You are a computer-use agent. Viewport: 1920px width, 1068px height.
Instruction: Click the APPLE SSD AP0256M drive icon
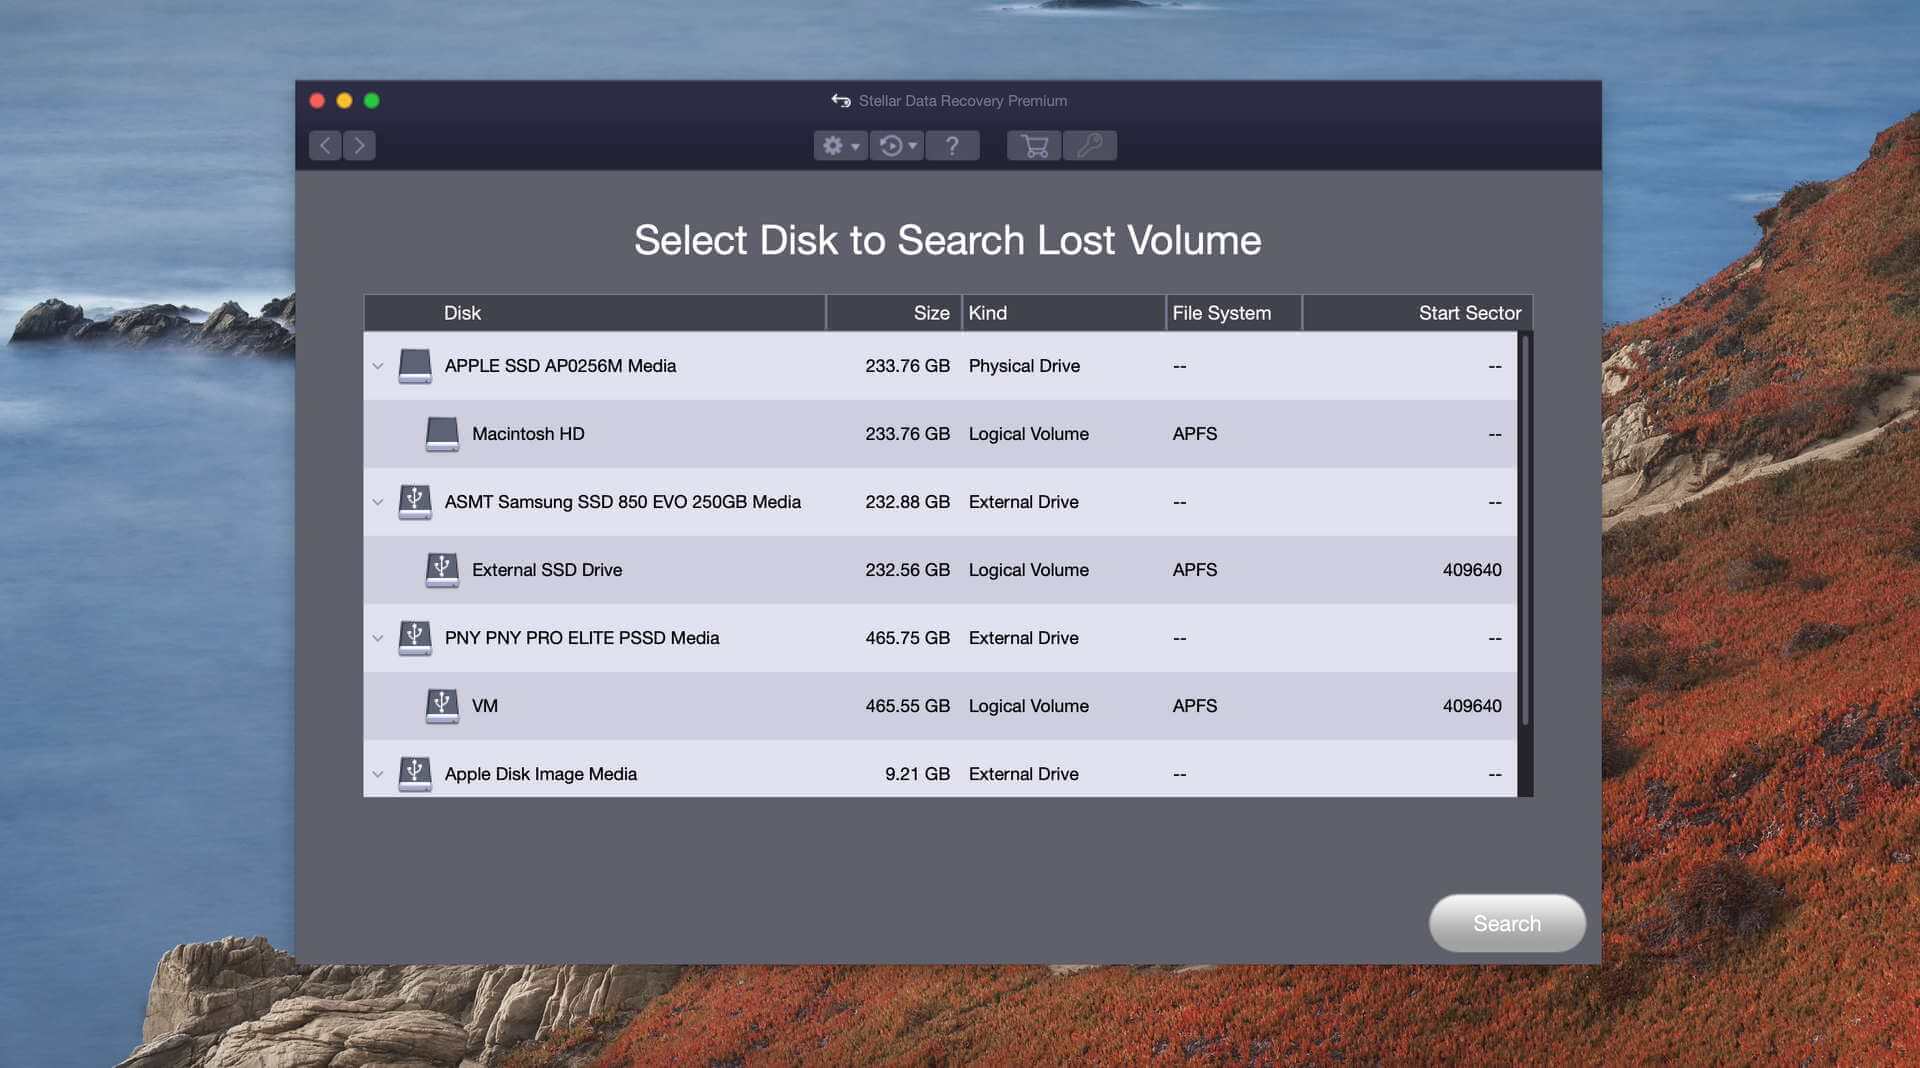point(415,366)
